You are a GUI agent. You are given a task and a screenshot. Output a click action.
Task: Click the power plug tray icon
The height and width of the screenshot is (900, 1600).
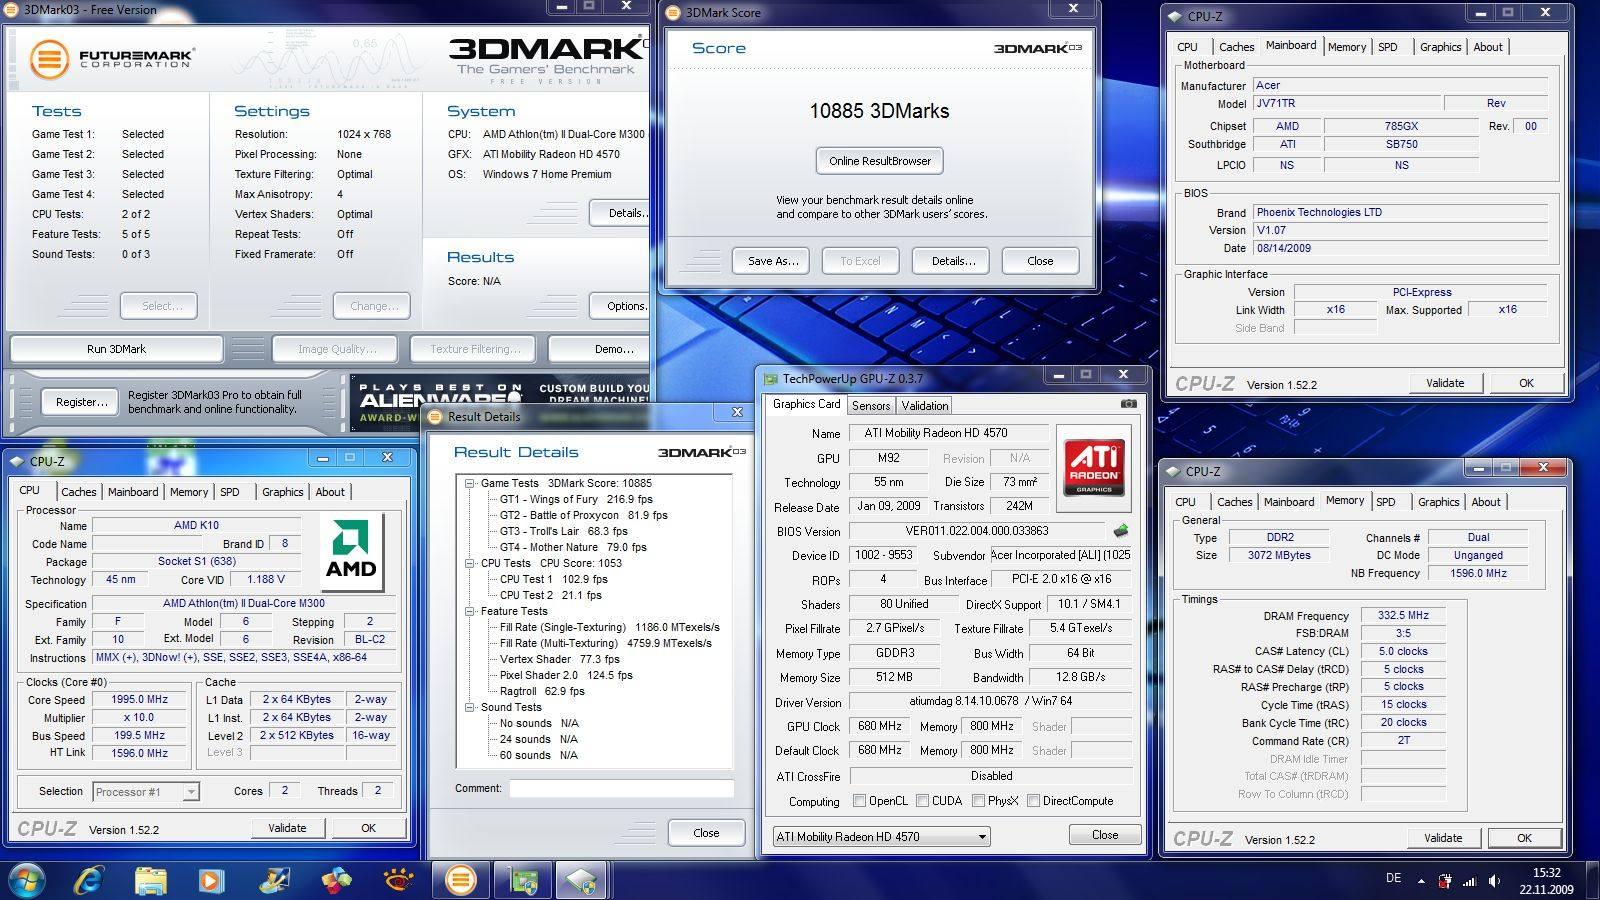1445,881
